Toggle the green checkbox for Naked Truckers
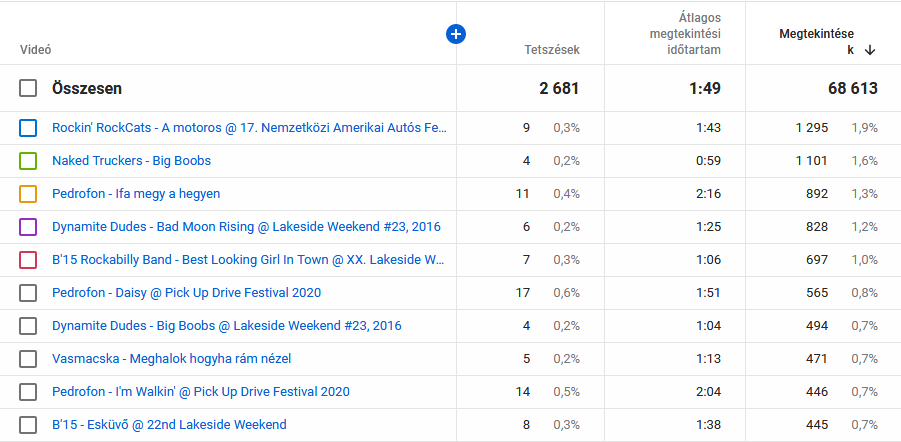 [x=28, y=161]
